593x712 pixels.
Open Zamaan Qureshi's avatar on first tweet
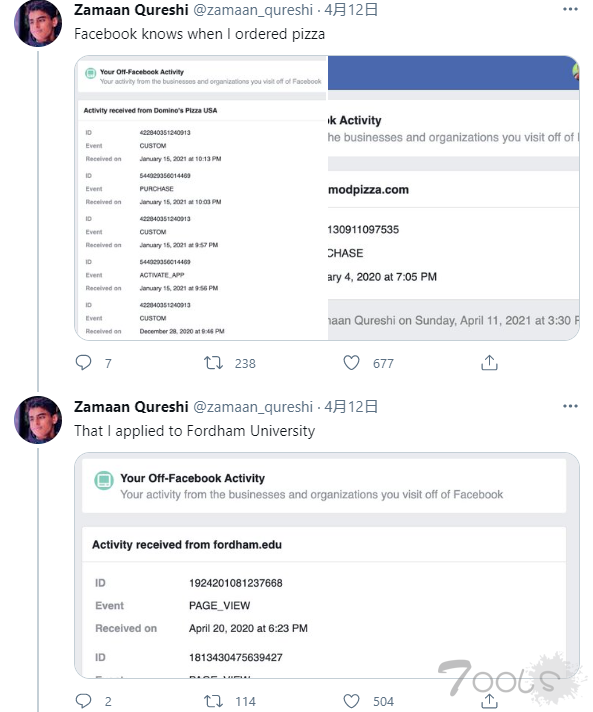pyautogui.click(x=38, y=23)
